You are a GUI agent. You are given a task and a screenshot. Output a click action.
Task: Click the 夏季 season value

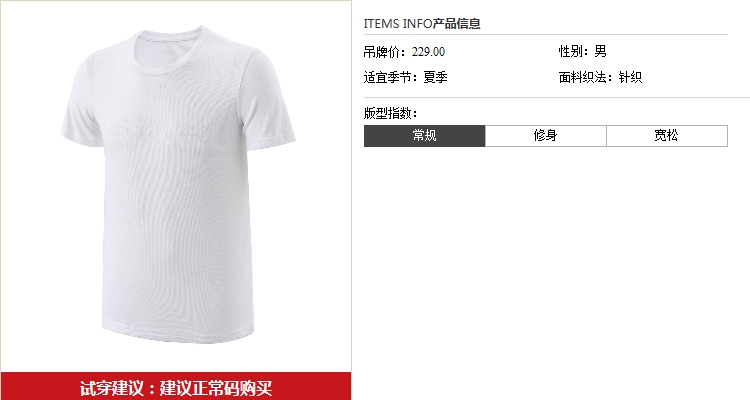coord(435,77)
